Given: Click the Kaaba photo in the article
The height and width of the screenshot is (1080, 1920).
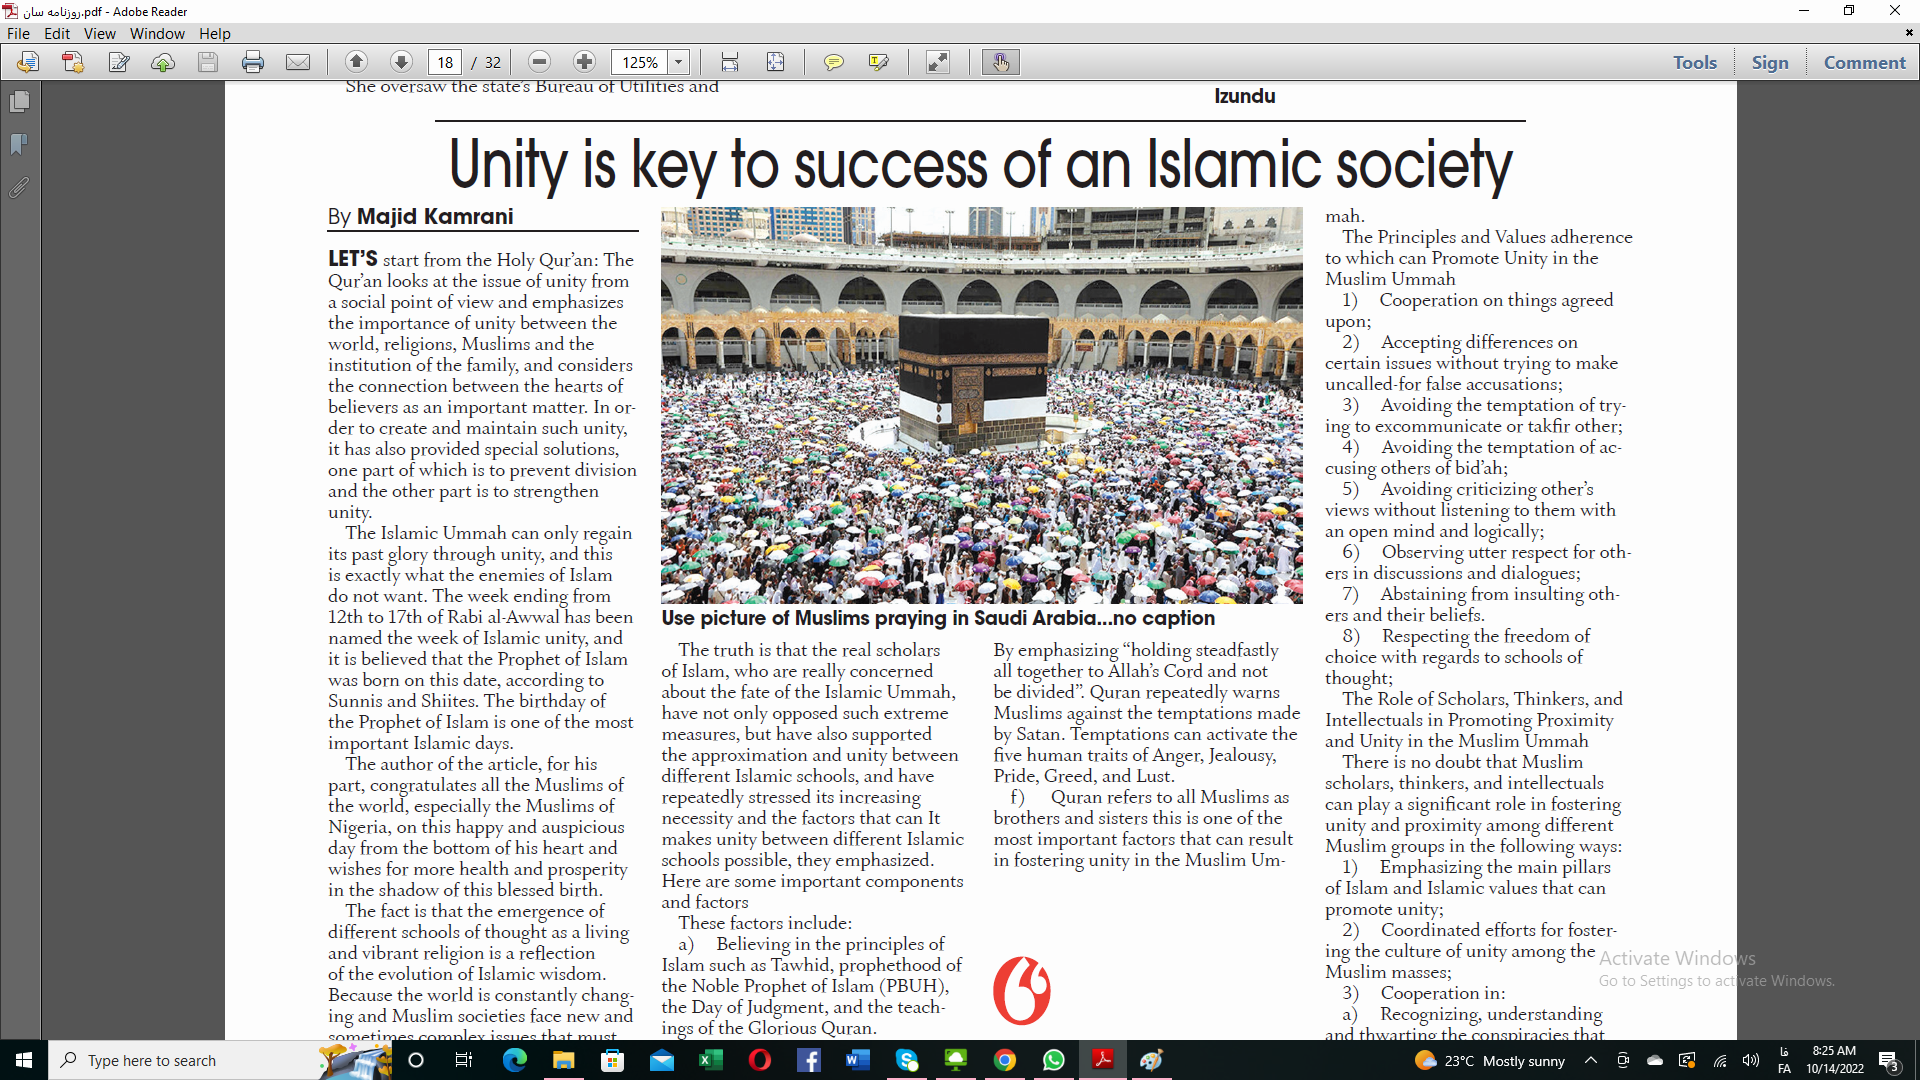Looking at the screenshot, I should pyautogui.click(x=981, y=405).
